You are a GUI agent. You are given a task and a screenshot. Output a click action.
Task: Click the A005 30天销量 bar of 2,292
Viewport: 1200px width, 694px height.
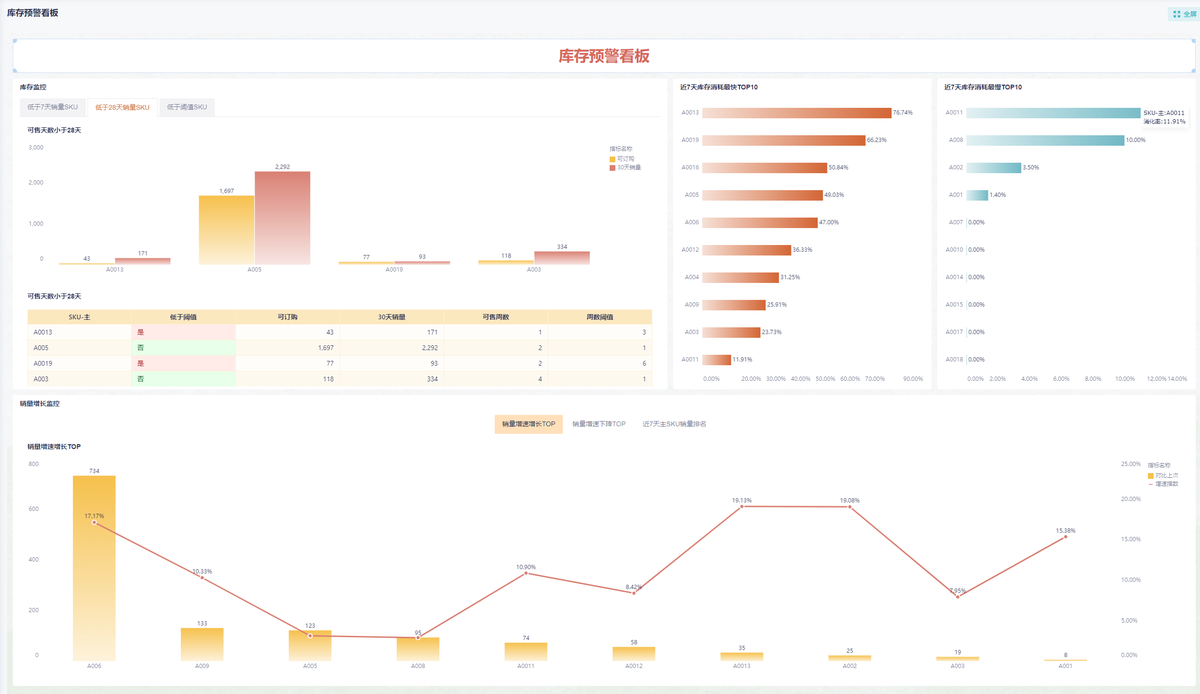282,218
